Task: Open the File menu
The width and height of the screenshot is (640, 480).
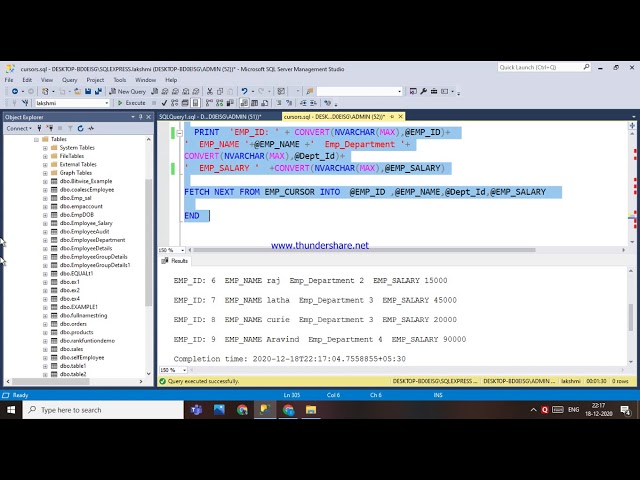Action: [x=9, y=80]
